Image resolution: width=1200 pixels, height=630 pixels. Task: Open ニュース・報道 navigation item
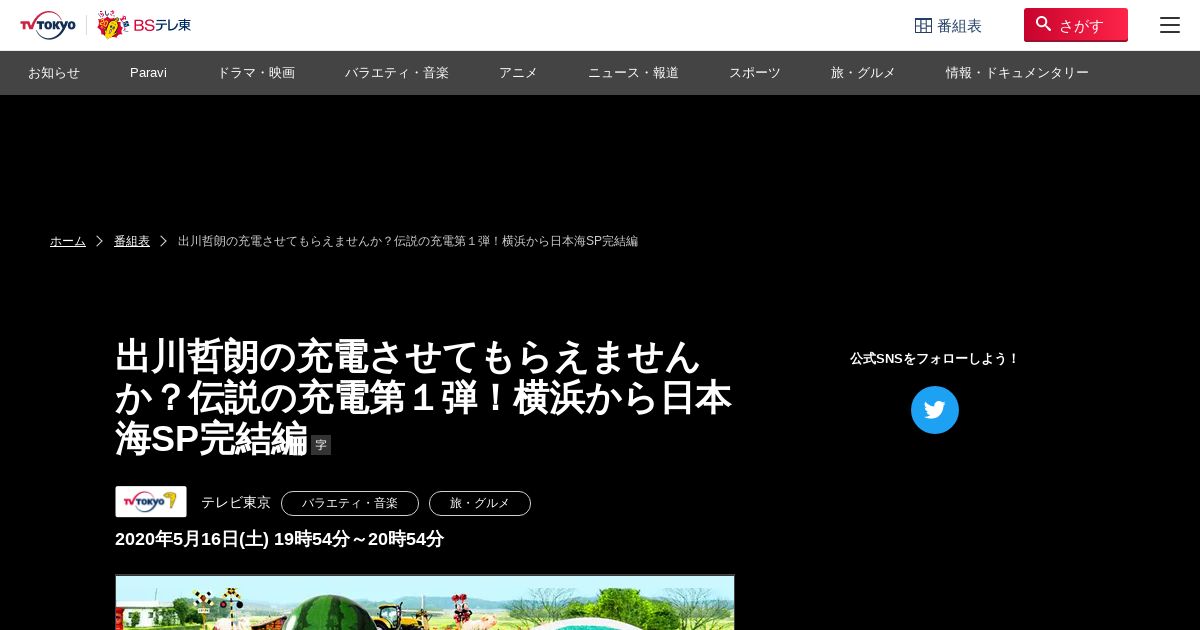633,73
